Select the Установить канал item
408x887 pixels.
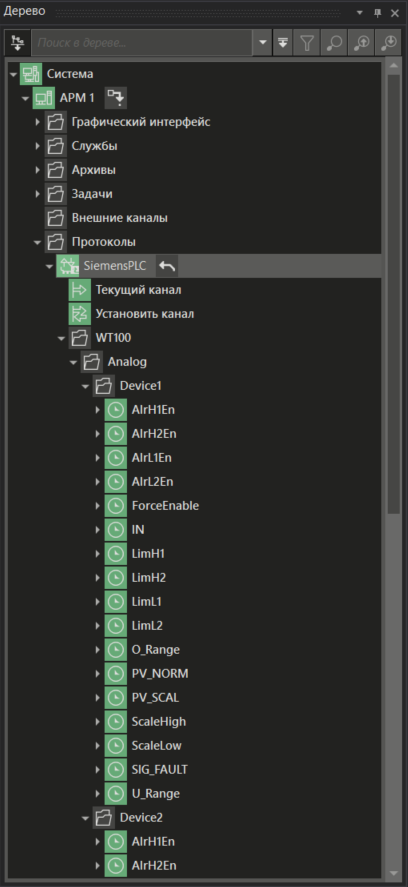coord(145,313)
